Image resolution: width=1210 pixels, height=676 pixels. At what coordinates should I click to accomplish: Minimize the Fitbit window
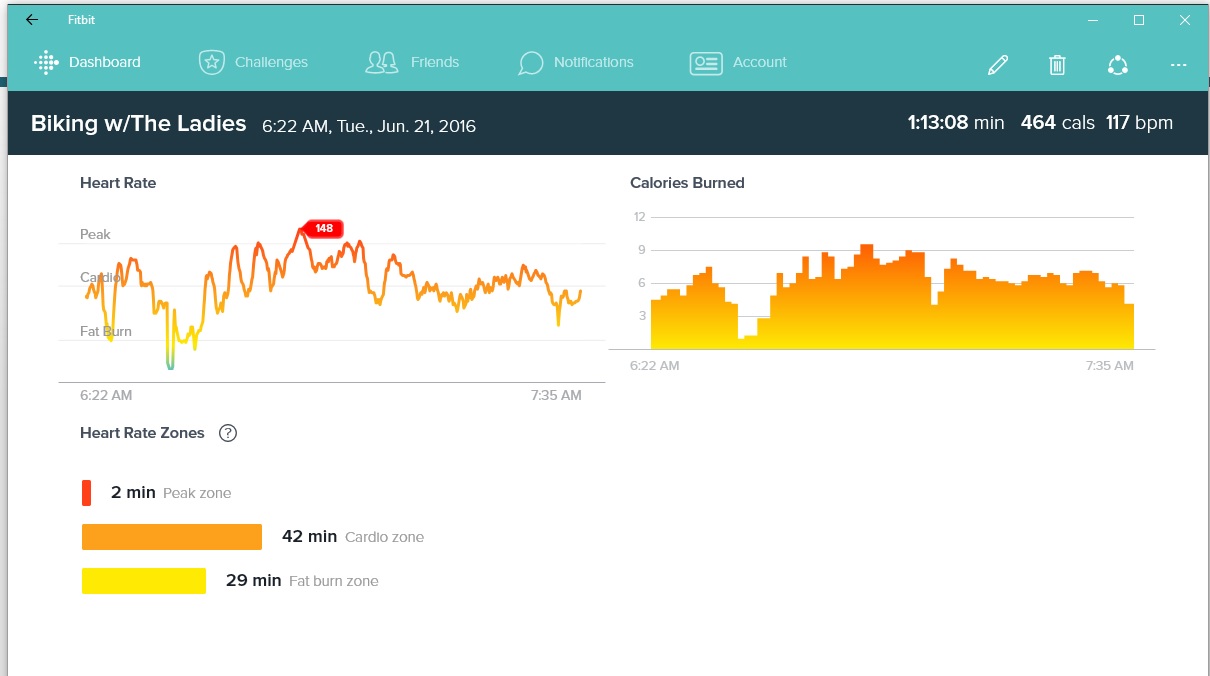(x=1092, y=20)
